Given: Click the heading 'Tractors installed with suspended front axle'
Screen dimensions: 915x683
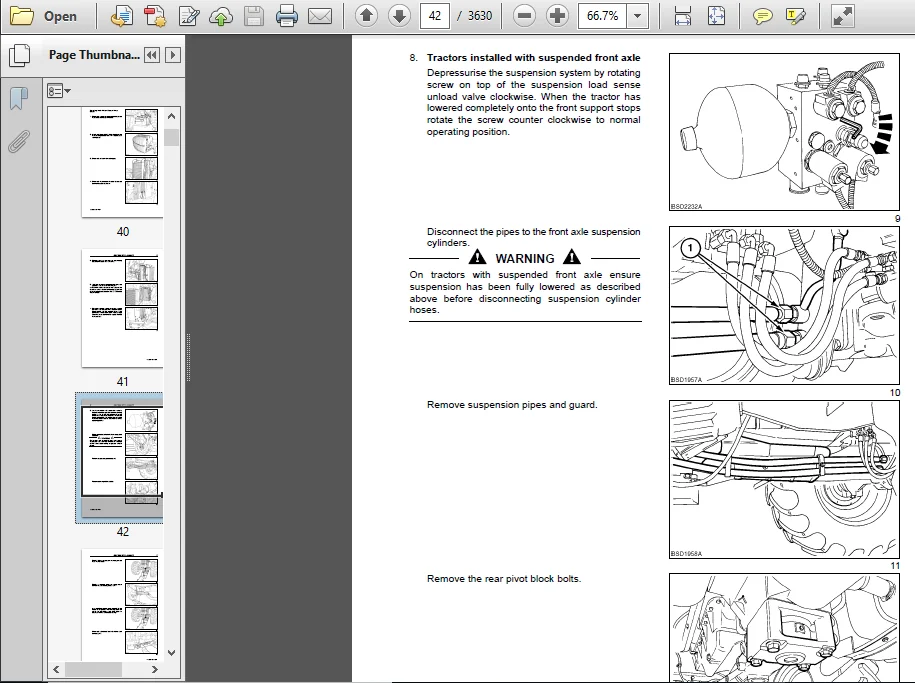Looking at the screenshot, I should [533, 58].
